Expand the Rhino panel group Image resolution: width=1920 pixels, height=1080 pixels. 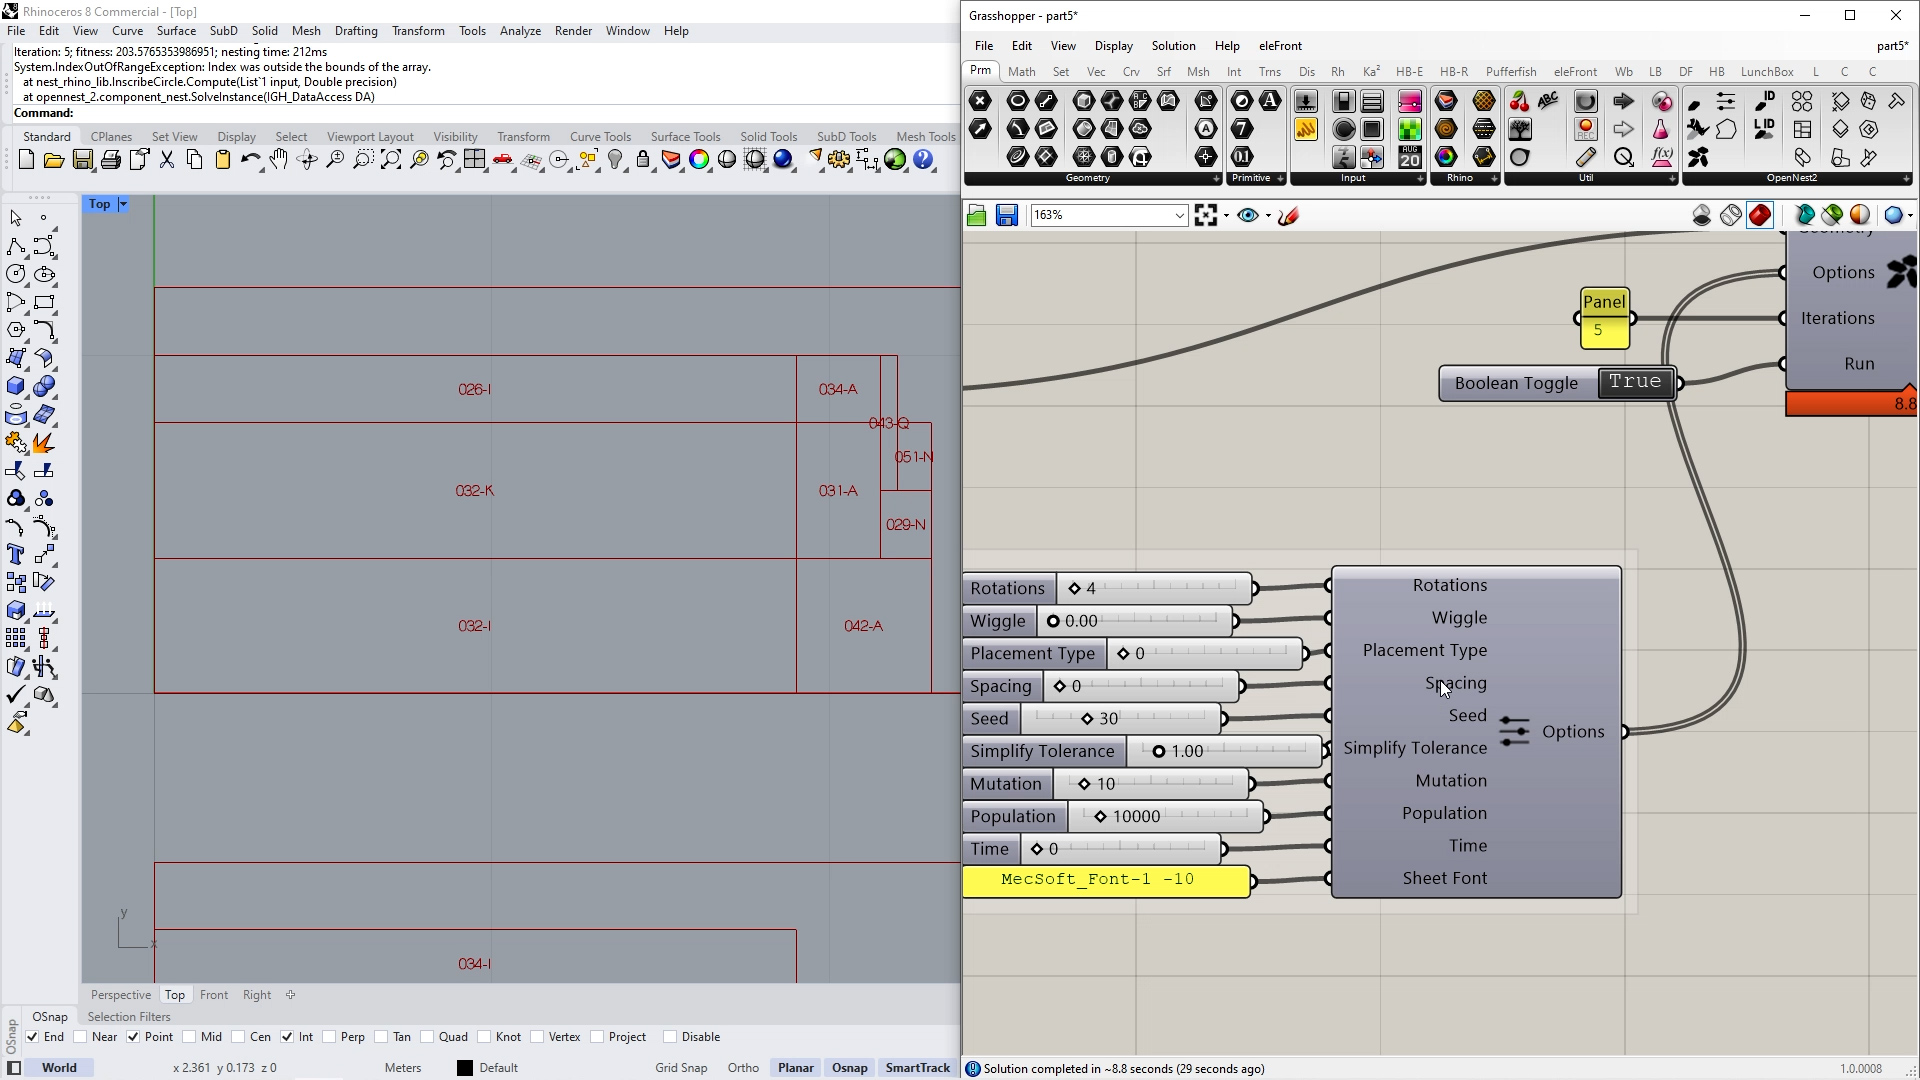(1494, 179)
